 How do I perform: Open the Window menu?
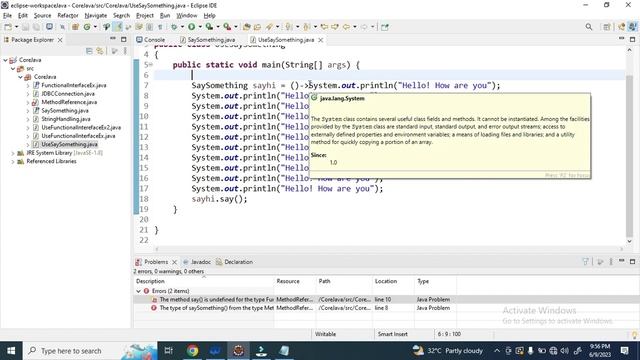coord(187,16)
